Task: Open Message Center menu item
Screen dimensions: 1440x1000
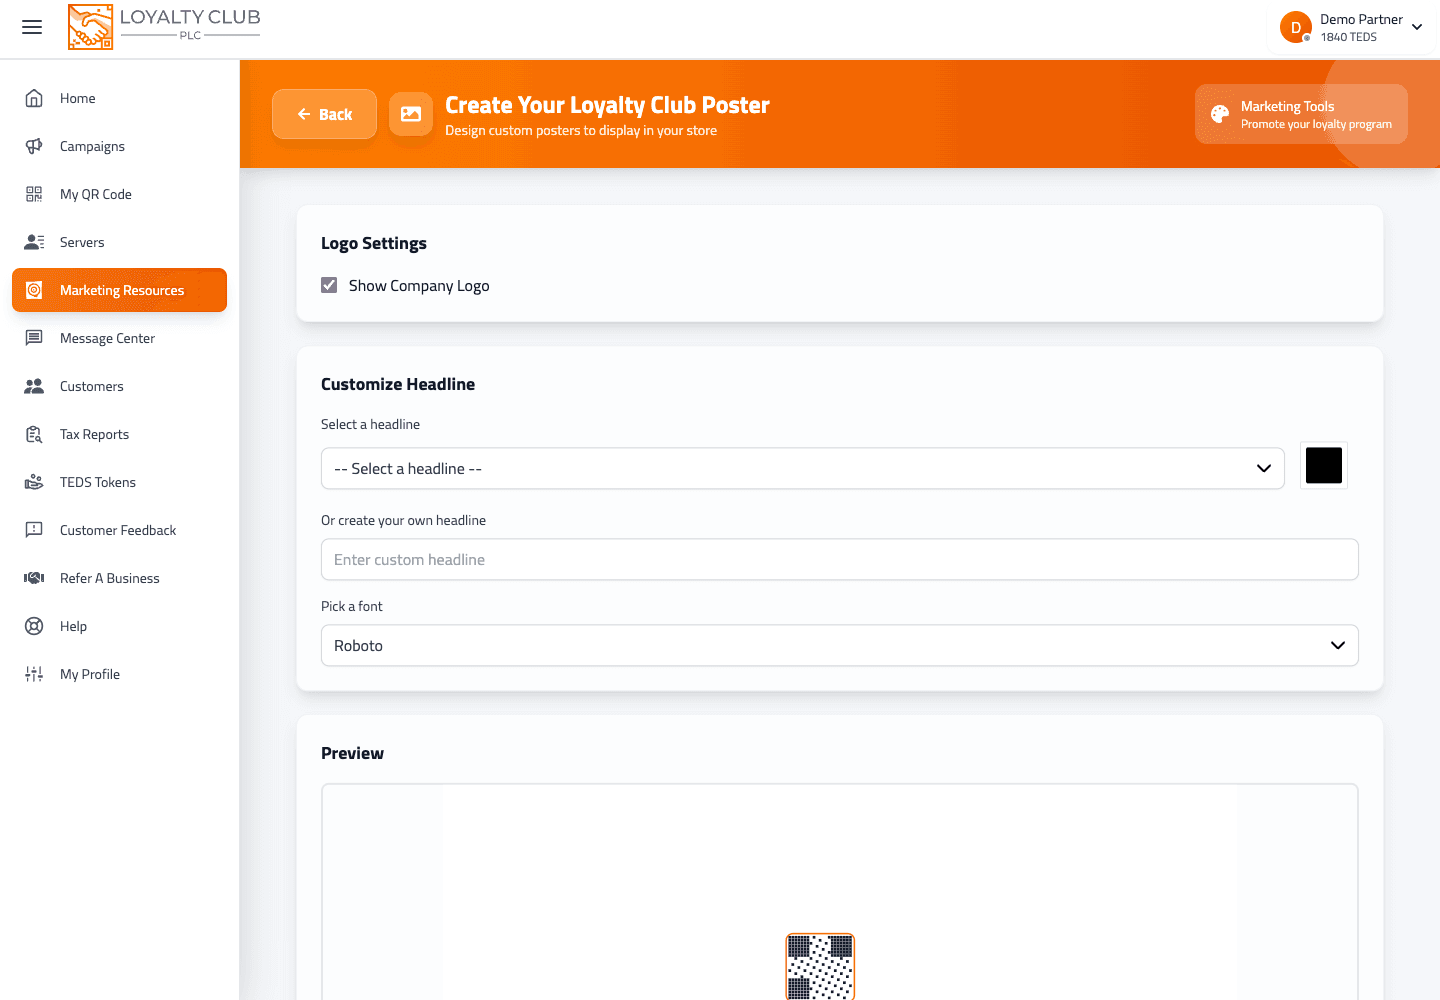Action: (x=119, y=338)
